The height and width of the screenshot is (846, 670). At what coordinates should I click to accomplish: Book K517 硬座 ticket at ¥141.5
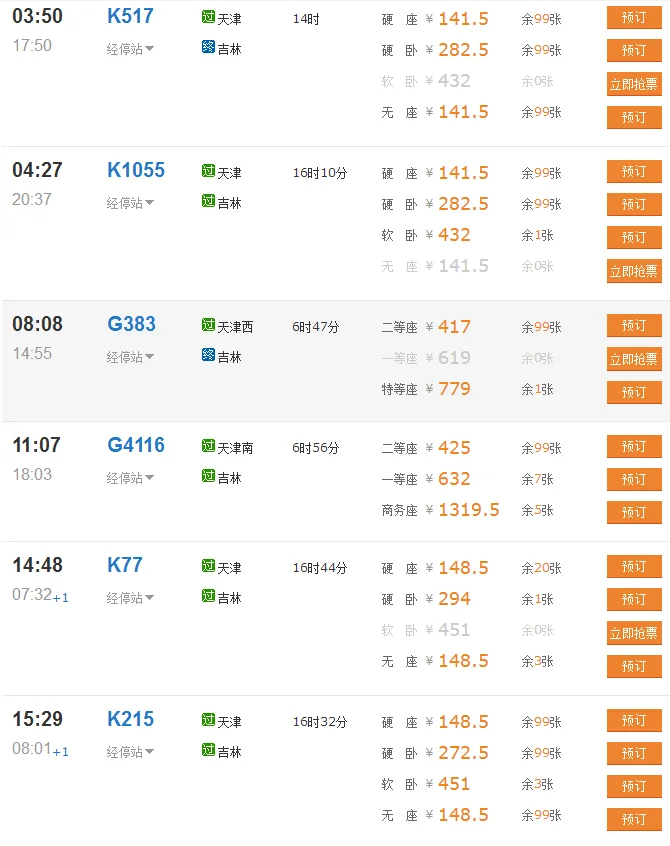pos(634,18)
